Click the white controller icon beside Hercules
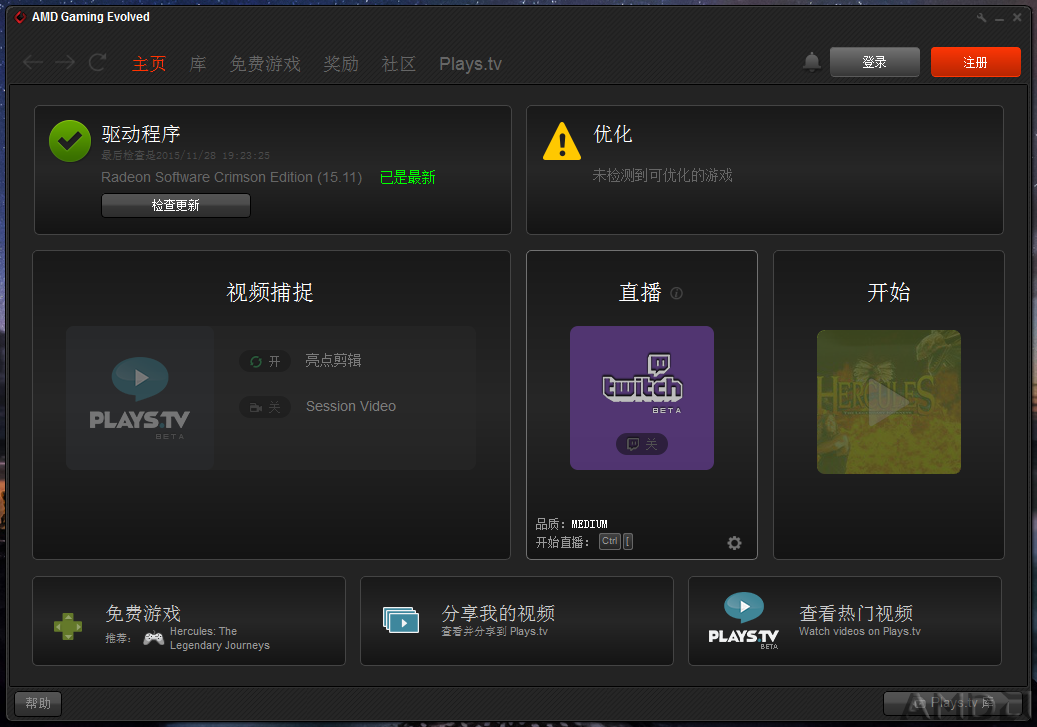This screenshot has width=1037, height=727. pyautogui.click(x=153, y=638)
